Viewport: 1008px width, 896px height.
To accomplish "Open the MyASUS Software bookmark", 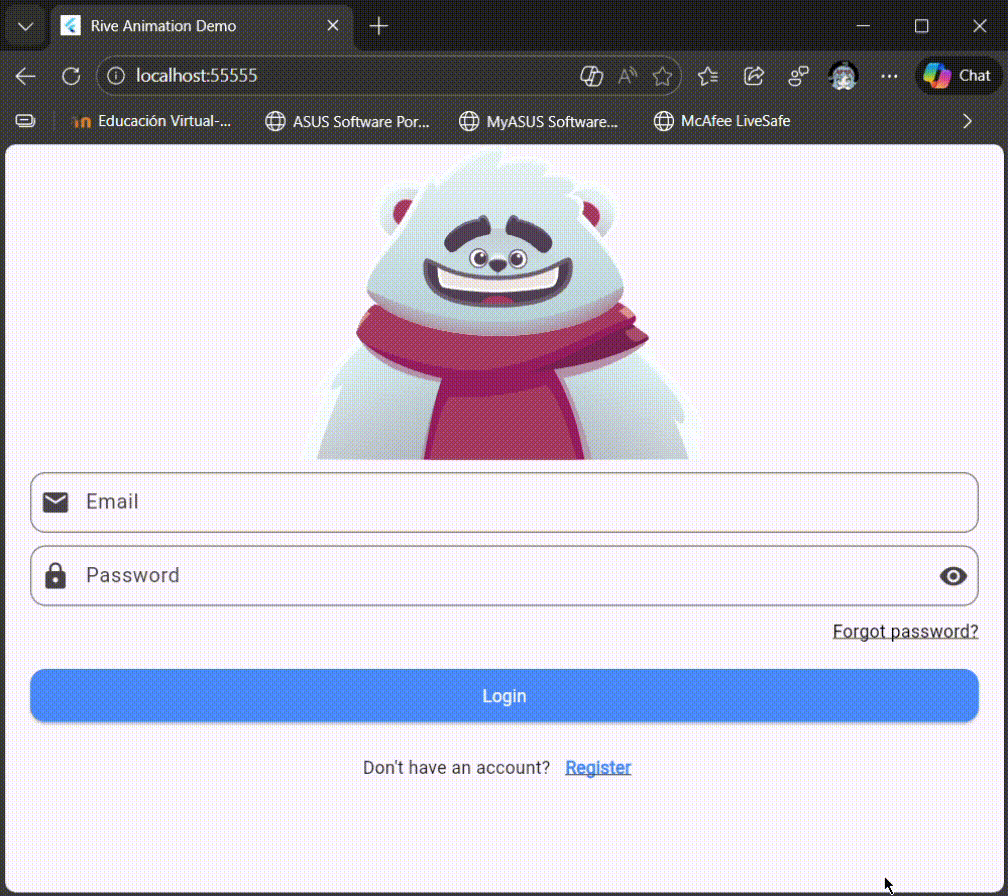I will (x=538, y=121).
